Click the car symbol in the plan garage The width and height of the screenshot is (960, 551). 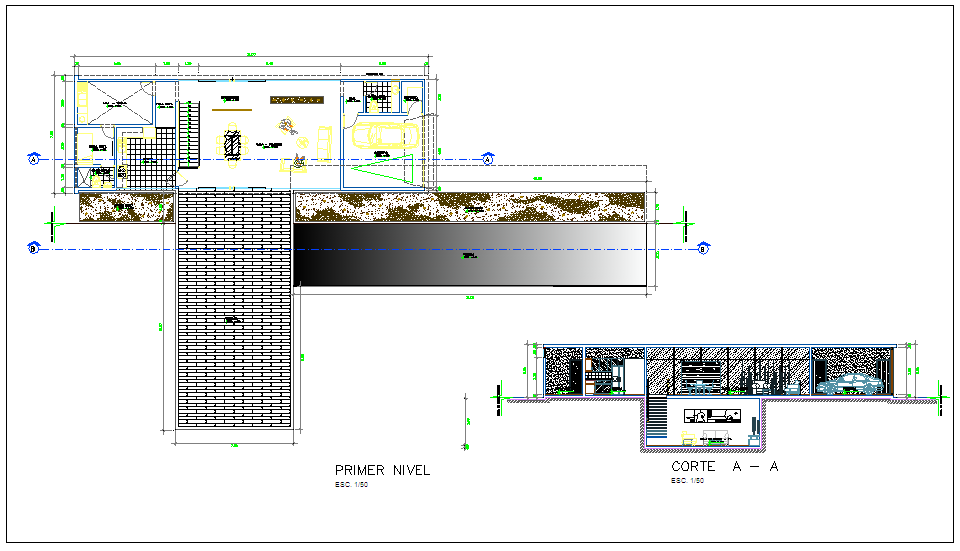(x=383, y=135)
